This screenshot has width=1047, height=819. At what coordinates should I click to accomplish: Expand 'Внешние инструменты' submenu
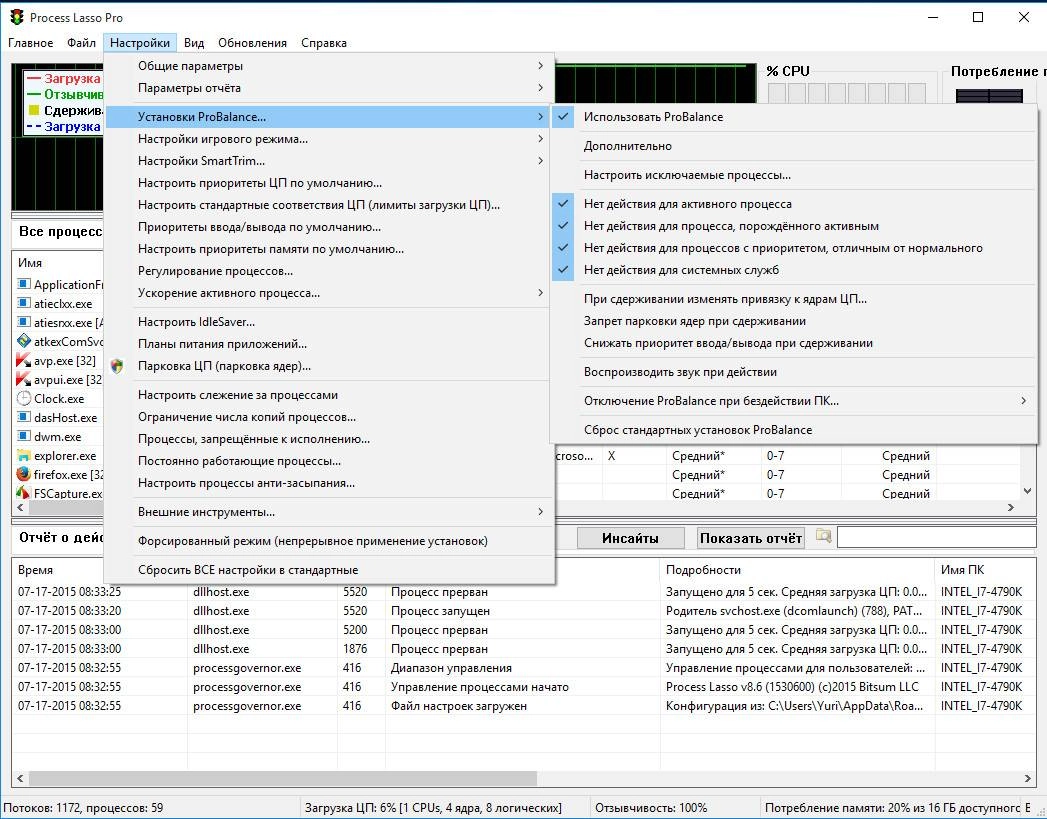point(329,512)
